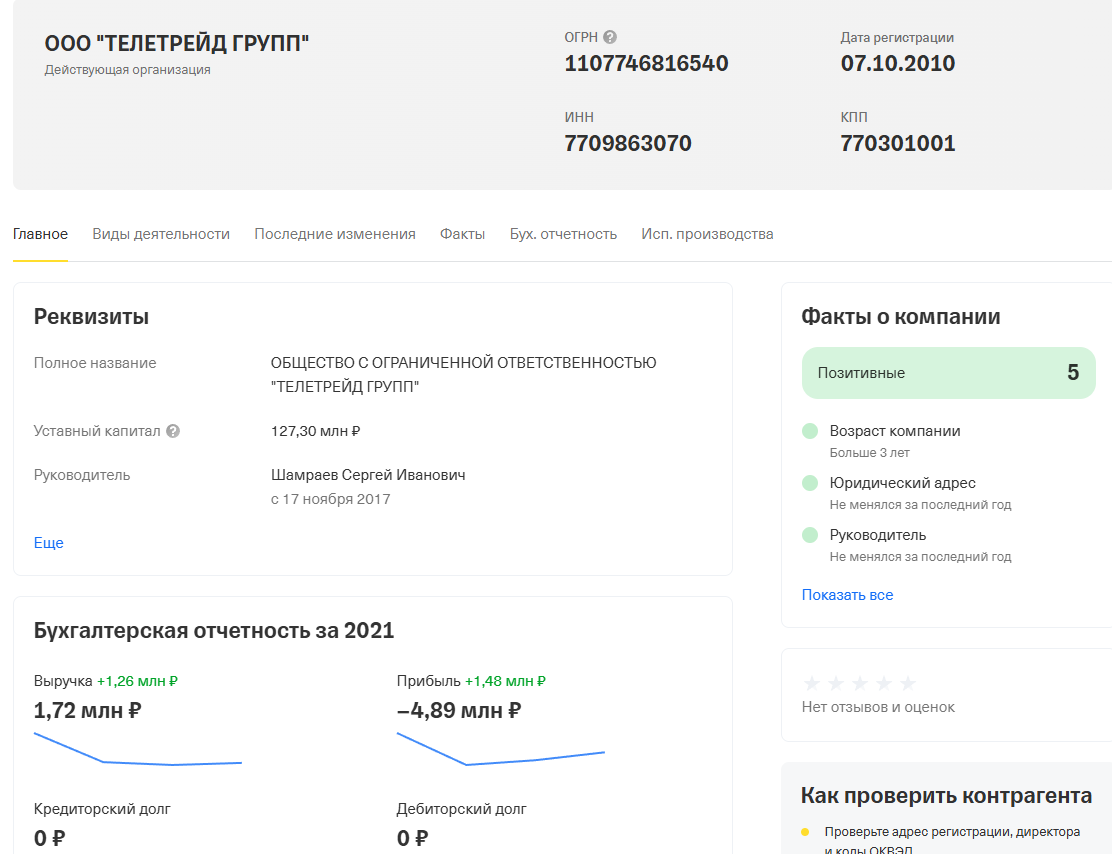Click the ИНН number 7709863070
Image resolution: width=1112 pixels, height=854 pixels.
pyautogui.click(x=628, y=143)
